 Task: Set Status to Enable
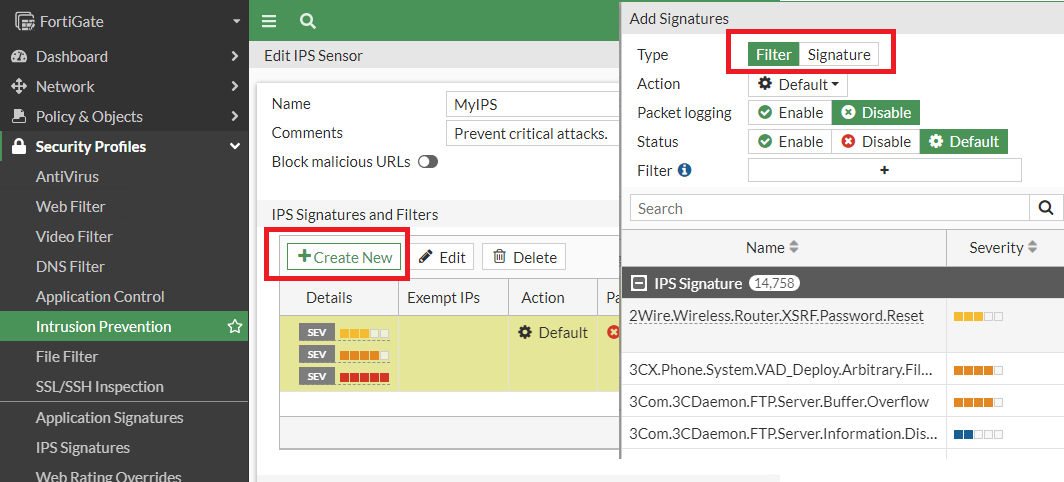click(x=791, y=141)
